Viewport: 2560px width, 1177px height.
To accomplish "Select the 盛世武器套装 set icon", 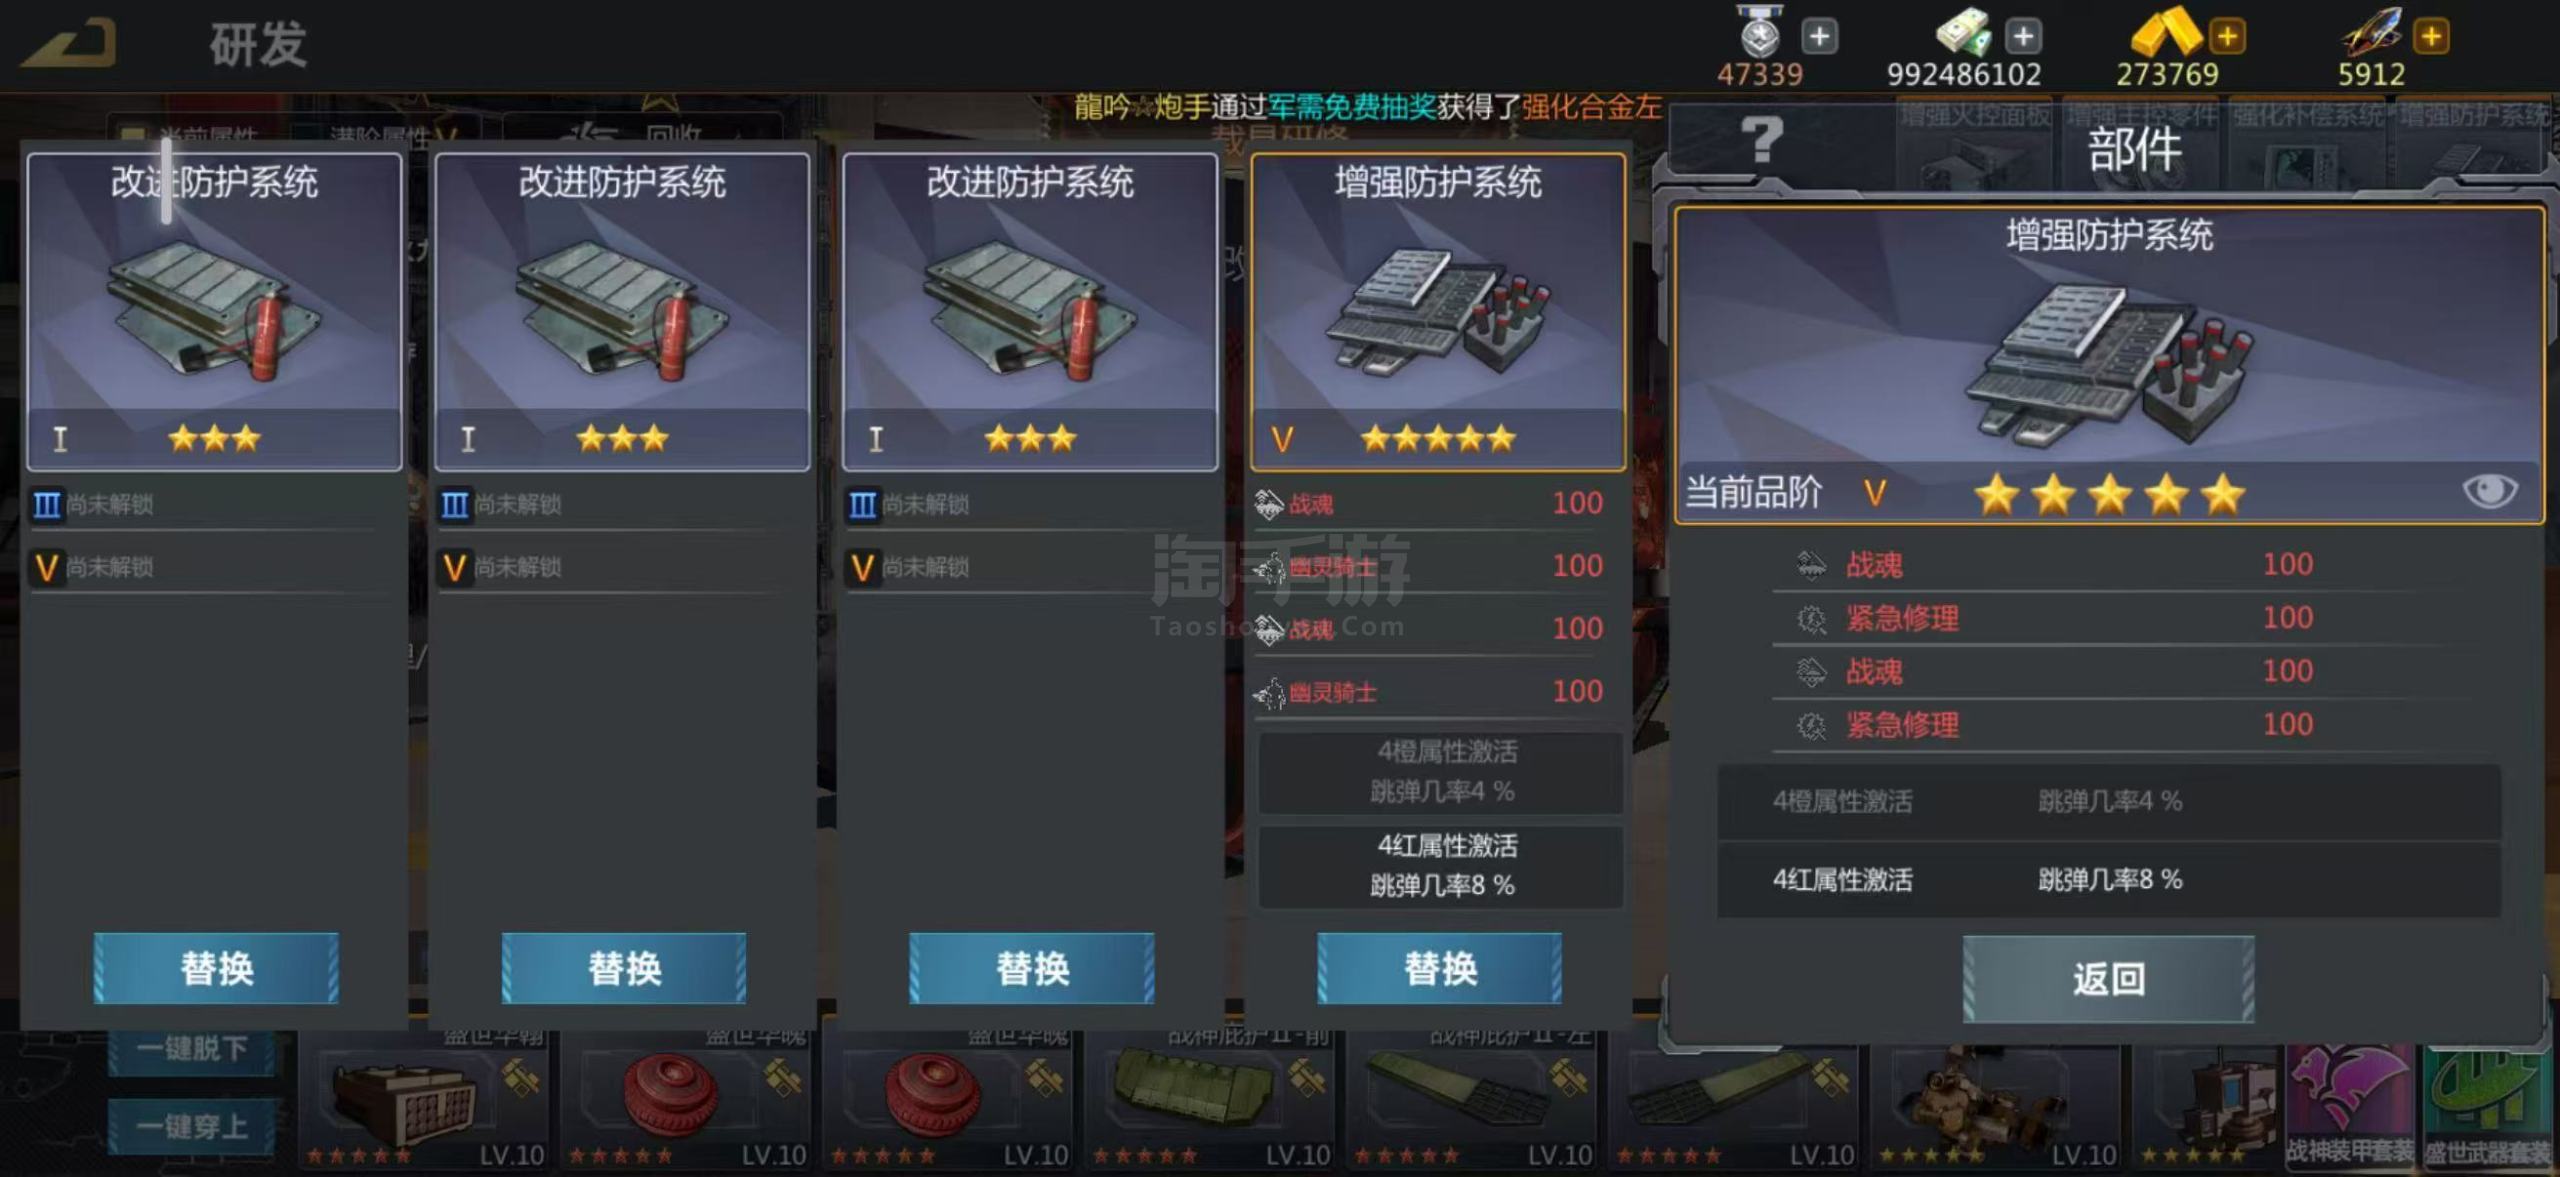I will pos(2488,1107).
